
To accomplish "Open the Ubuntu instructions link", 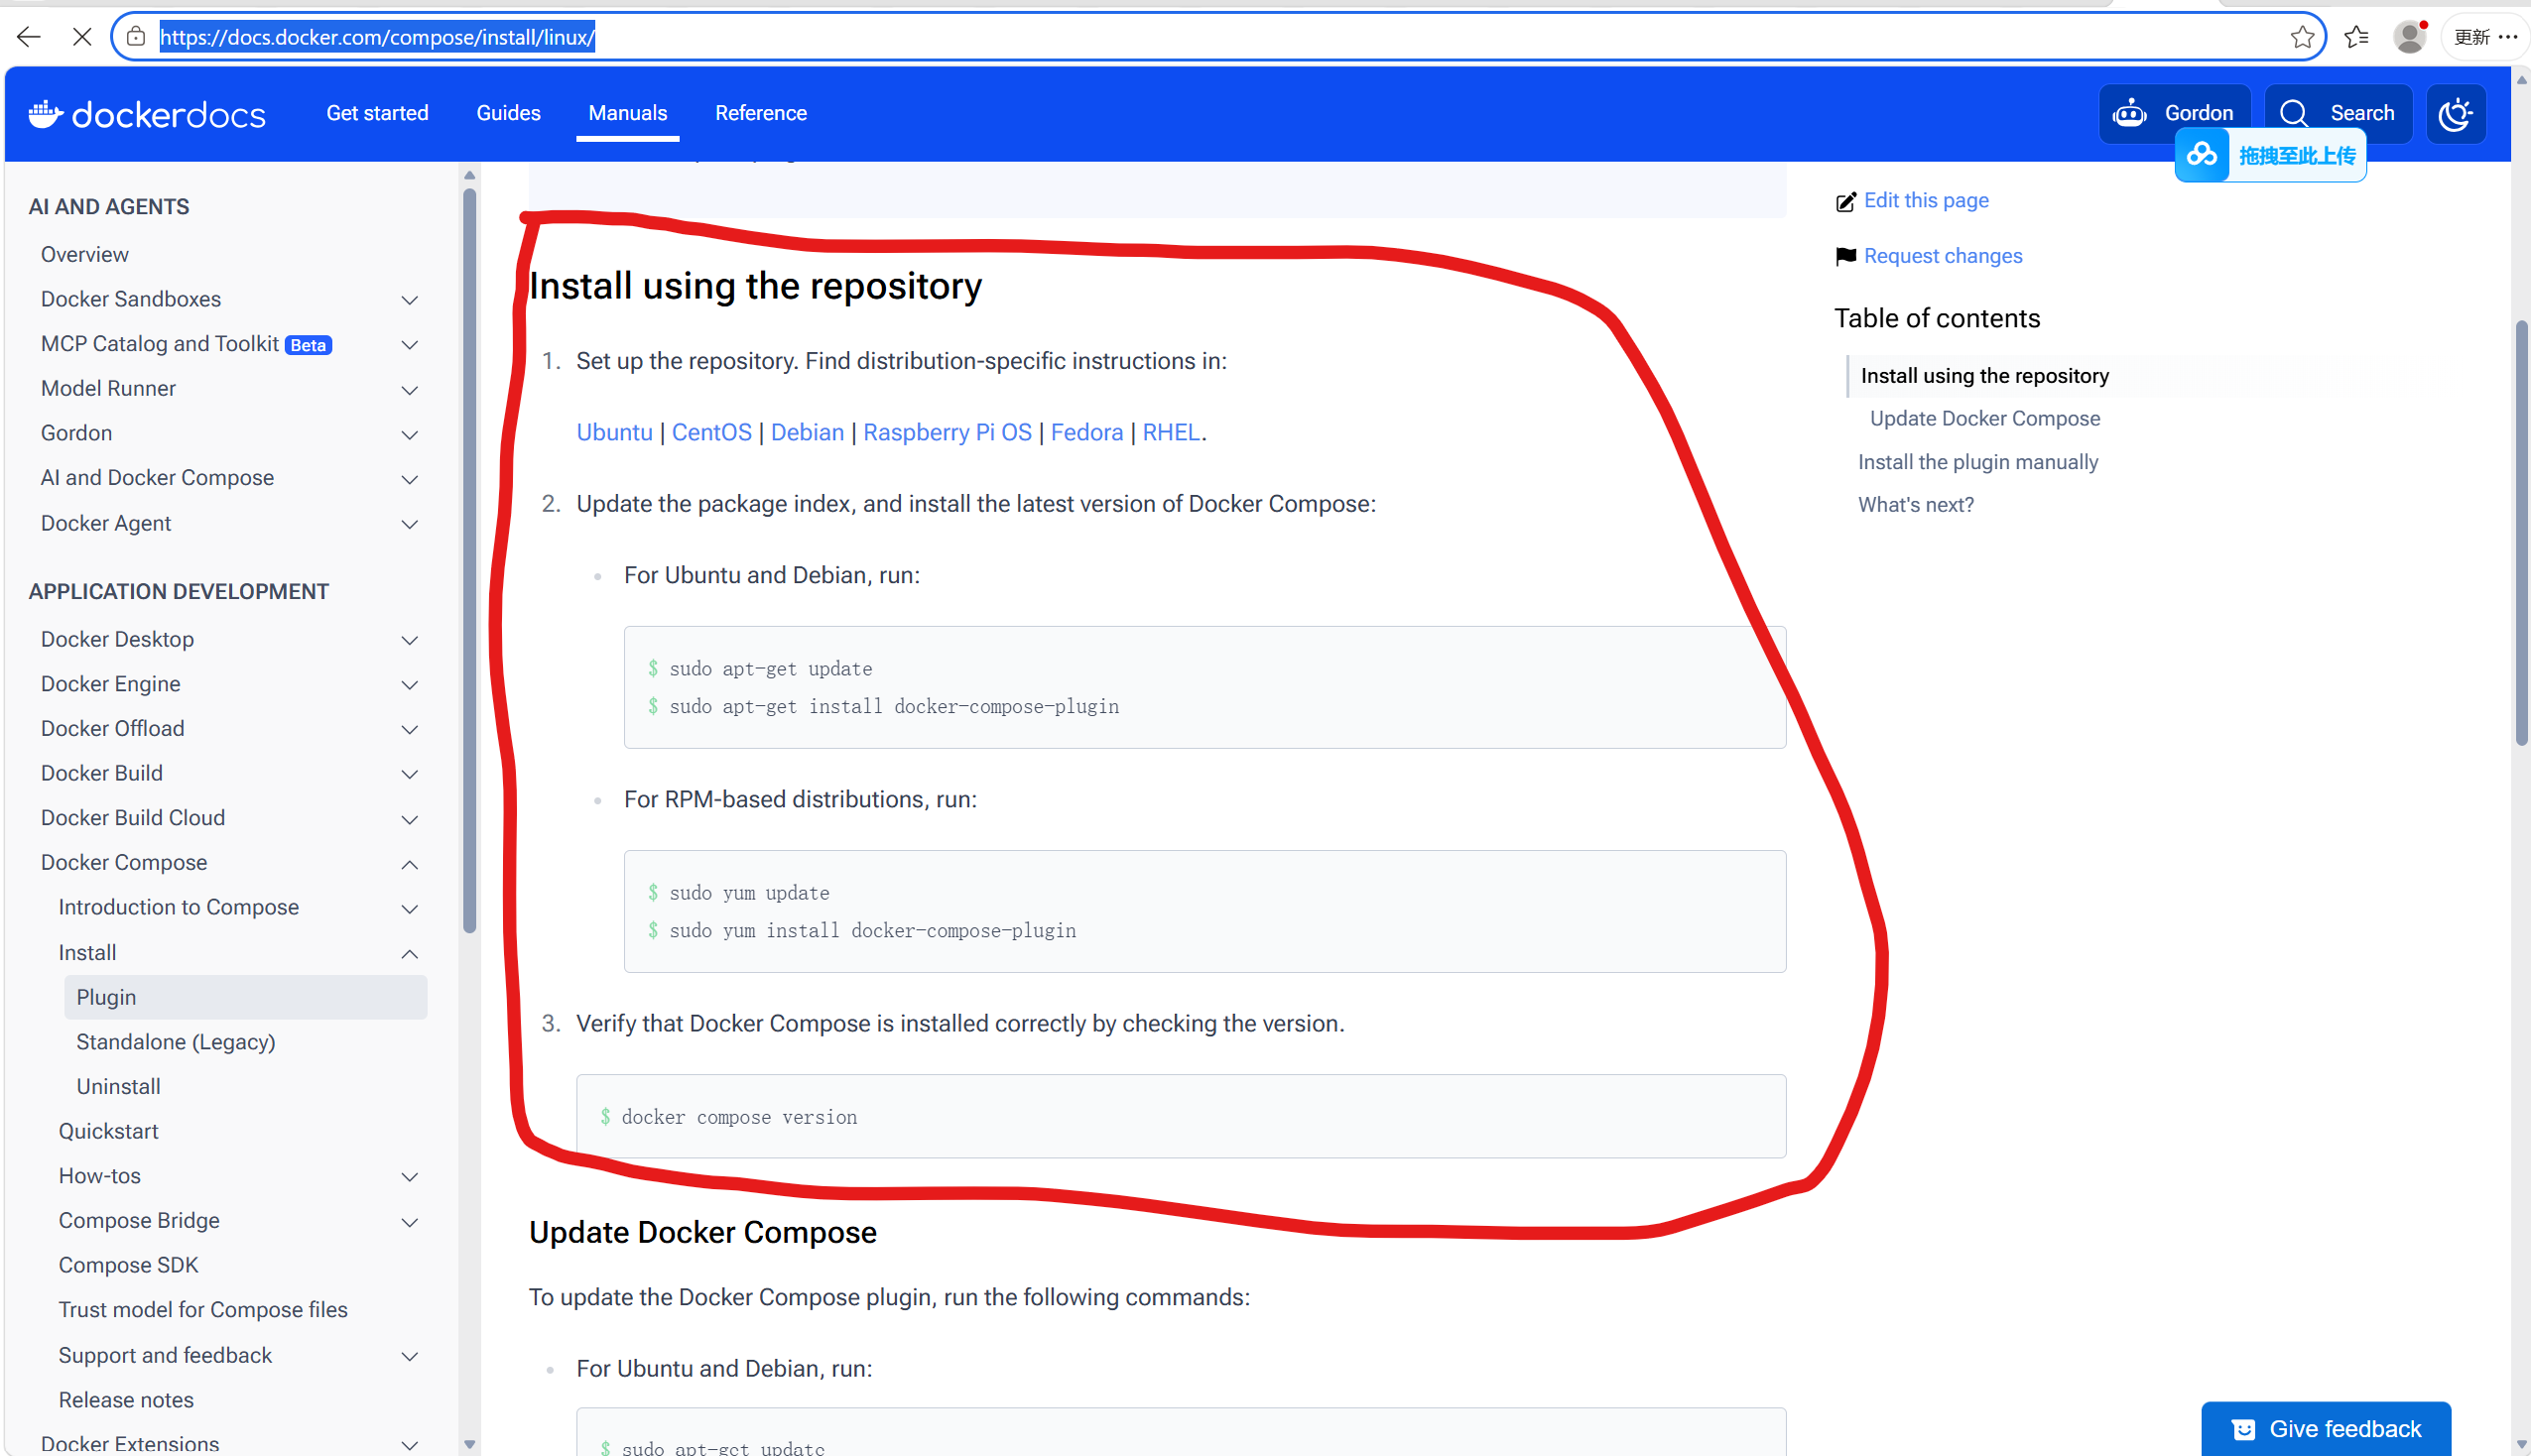I will tap(614, 433).
